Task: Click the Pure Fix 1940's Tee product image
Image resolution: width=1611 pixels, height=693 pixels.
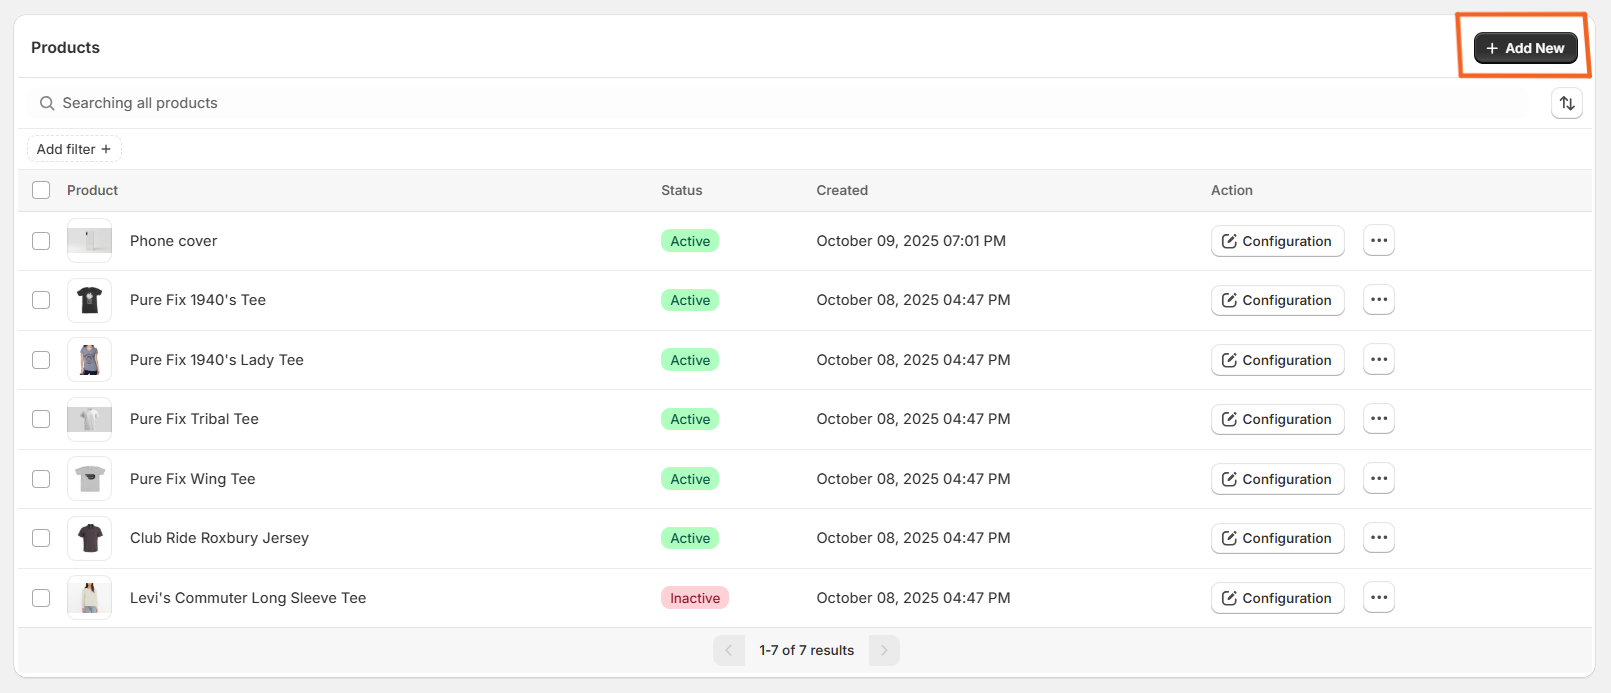Action: (89, 300)
